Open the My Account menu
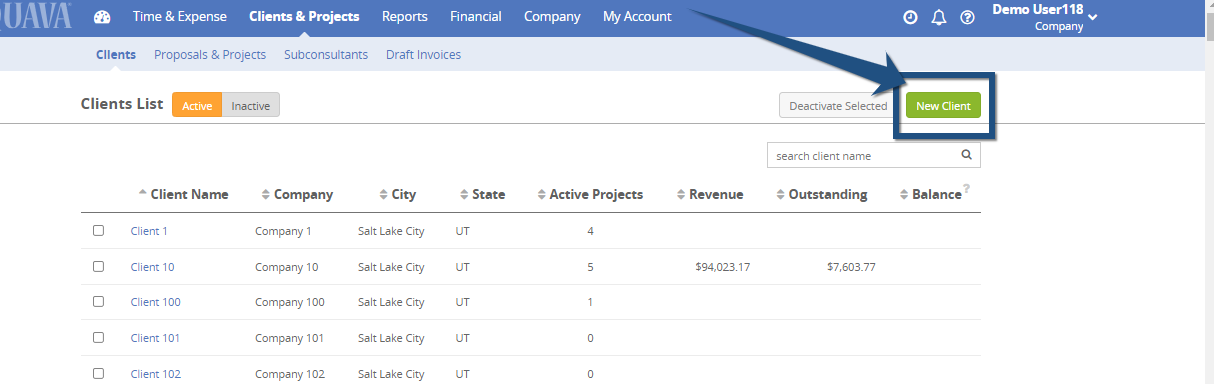1214x384 pixels. click(637, 17)
